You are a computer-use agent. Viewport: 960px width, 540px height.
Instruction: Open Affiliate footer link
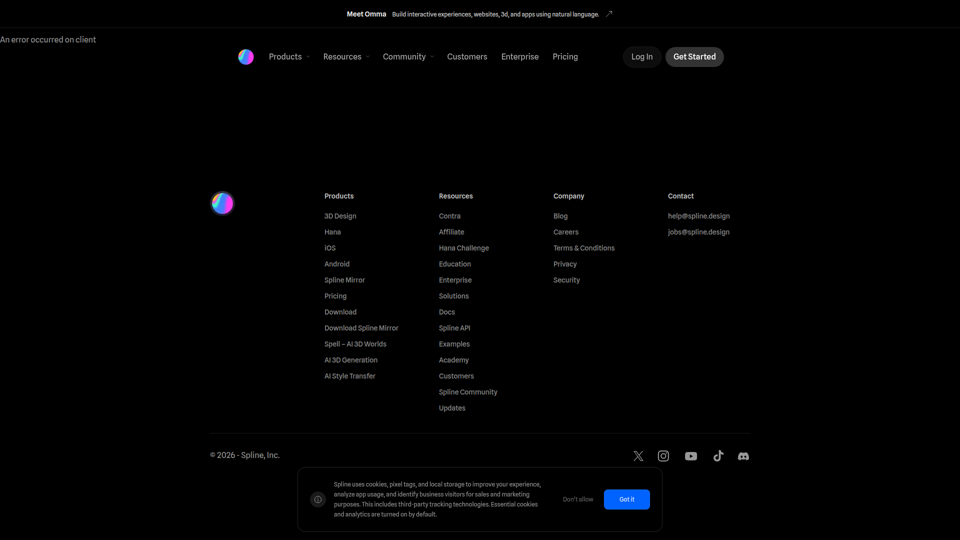click(x=451, y=232)
